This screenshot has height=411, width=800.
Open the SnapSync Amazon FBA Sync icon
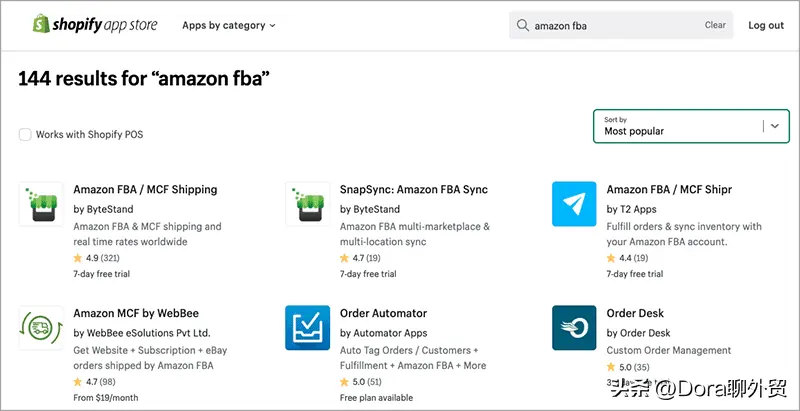pyautogui.click(x=307, y=204)
